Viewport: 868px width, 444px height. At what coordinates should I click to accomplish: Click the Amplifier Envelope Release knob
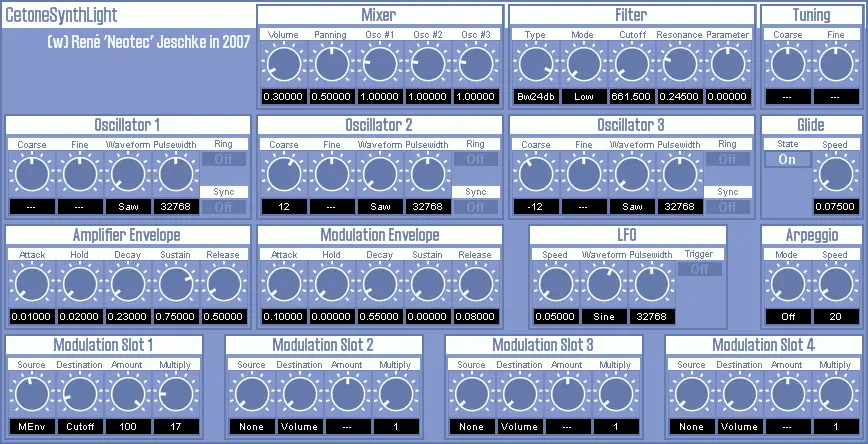(224, 285)
